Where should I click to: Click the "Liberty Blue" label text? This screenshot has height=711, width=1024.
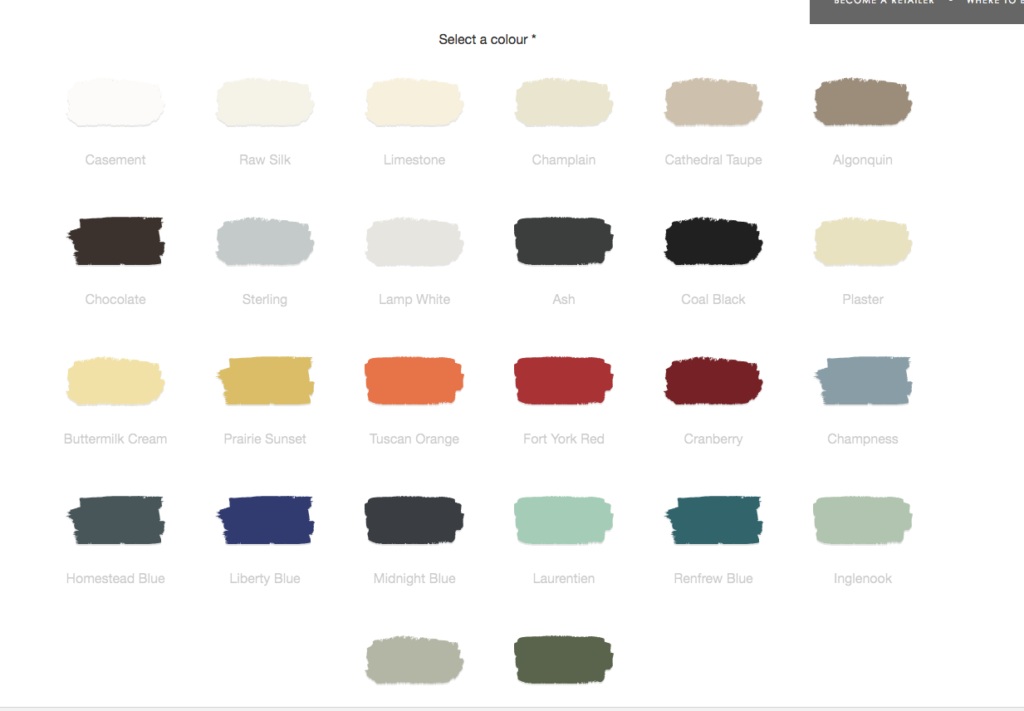[x=265, y=578]
